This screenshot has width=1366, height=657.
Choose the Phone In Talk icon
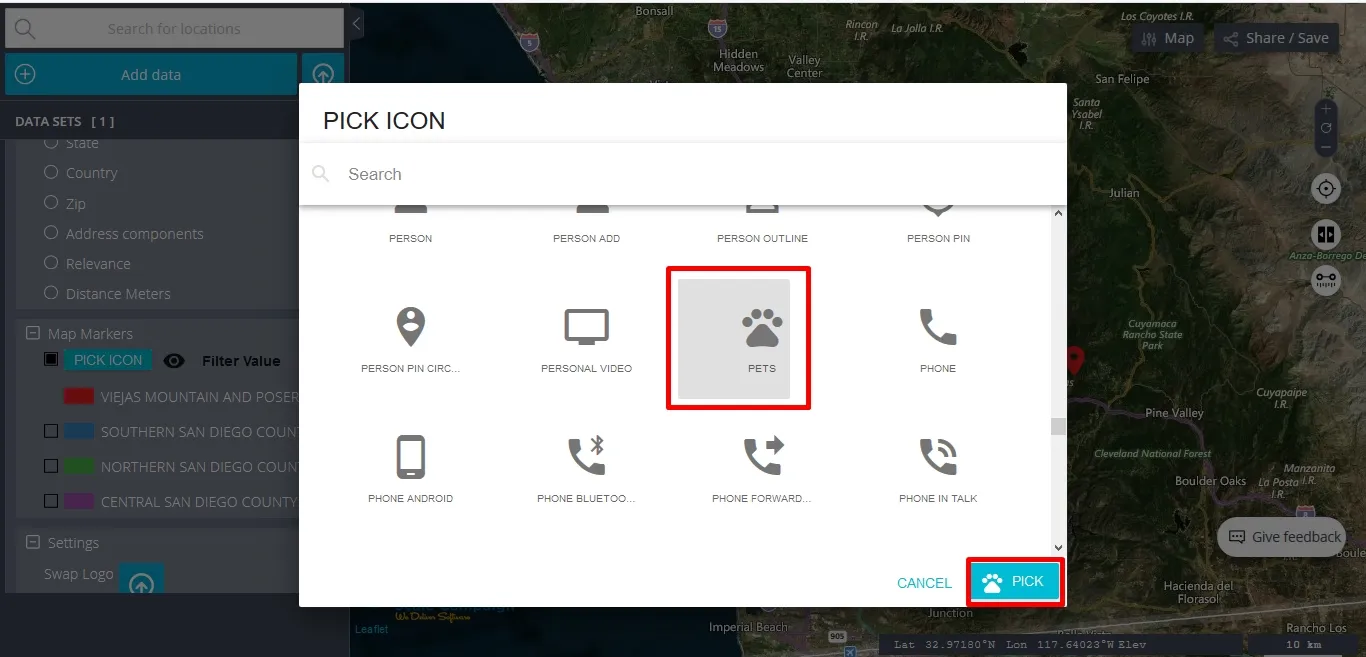click(x=937, y=458)
